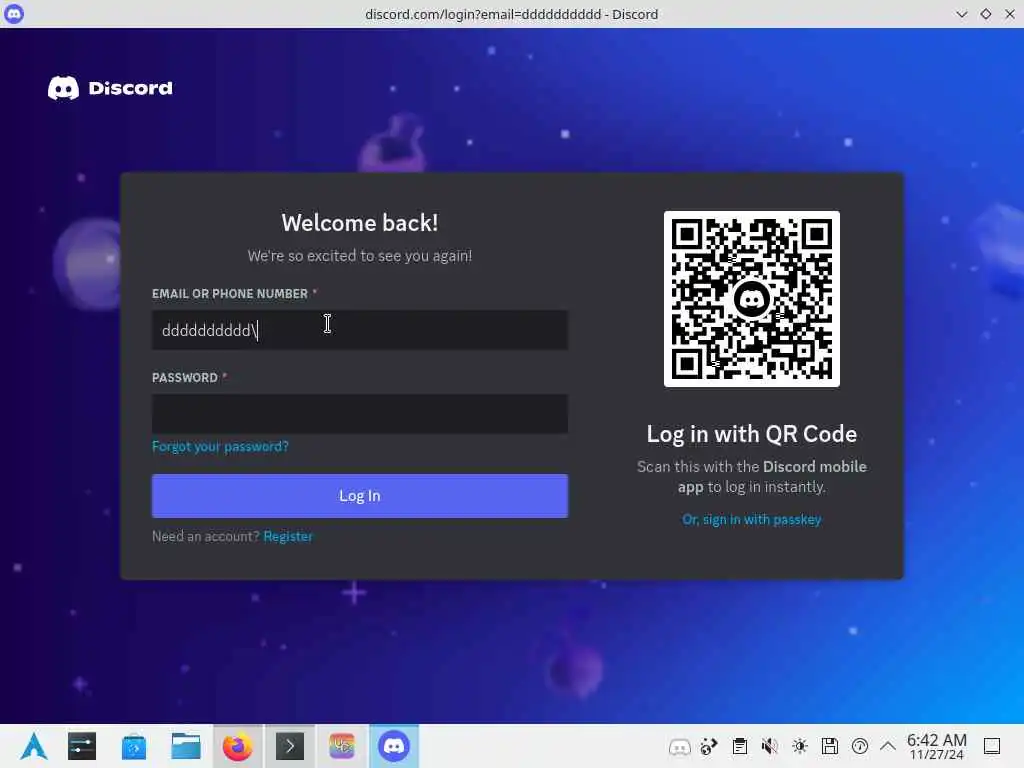The image size is (1024, 768).
Task: Open the Register link
Action: pos(288,536)
